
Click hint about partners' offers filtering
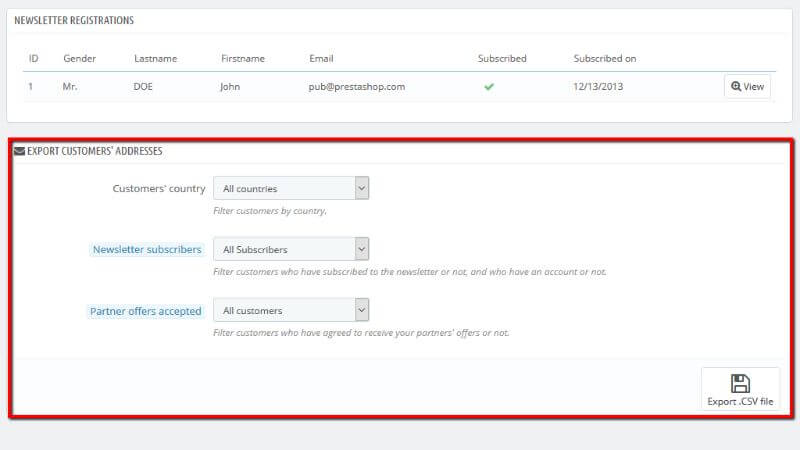tap(361, 333)
